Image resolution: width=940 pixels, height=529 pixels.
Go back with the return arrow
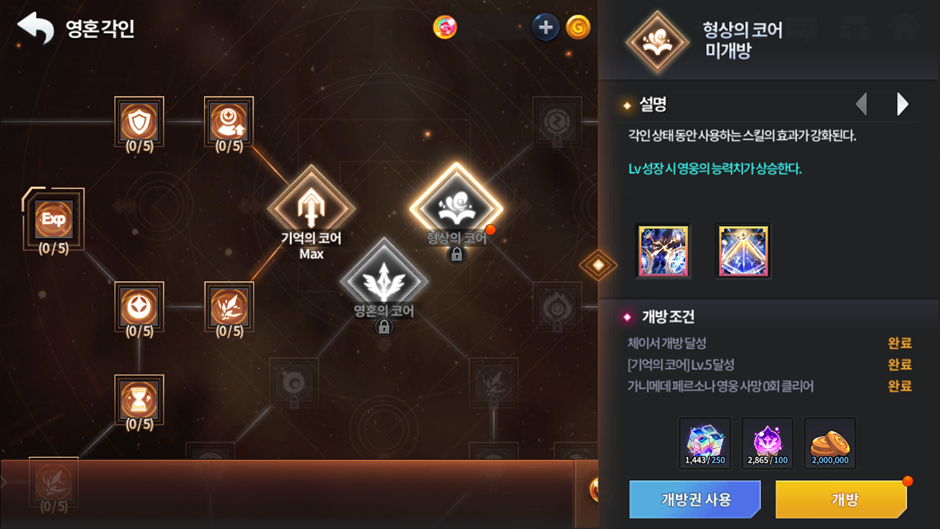35,28
